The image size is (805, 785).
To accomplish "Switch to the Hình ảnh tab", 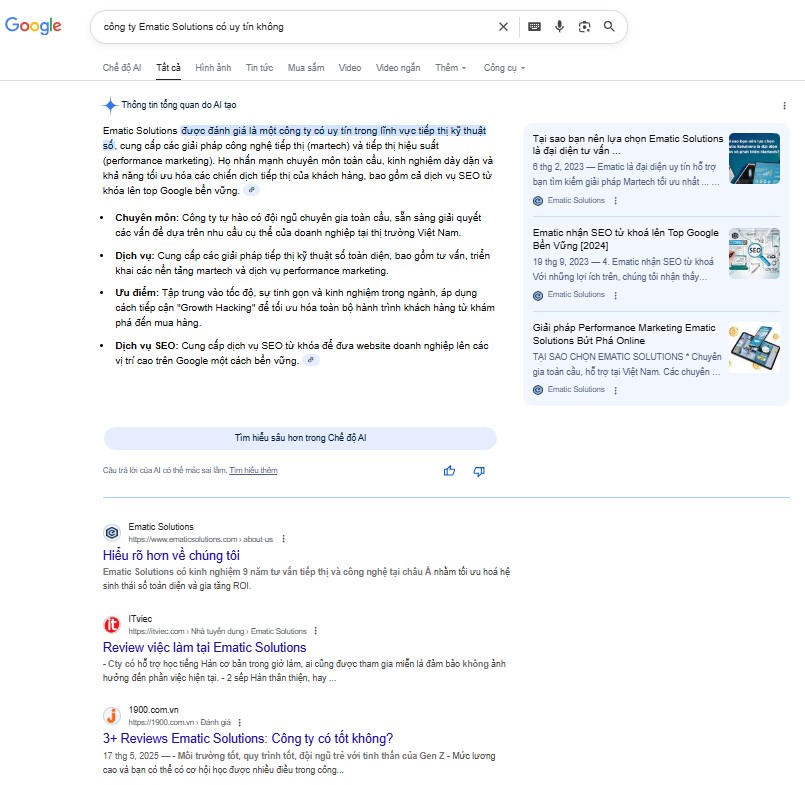I will tap(213, 68).
